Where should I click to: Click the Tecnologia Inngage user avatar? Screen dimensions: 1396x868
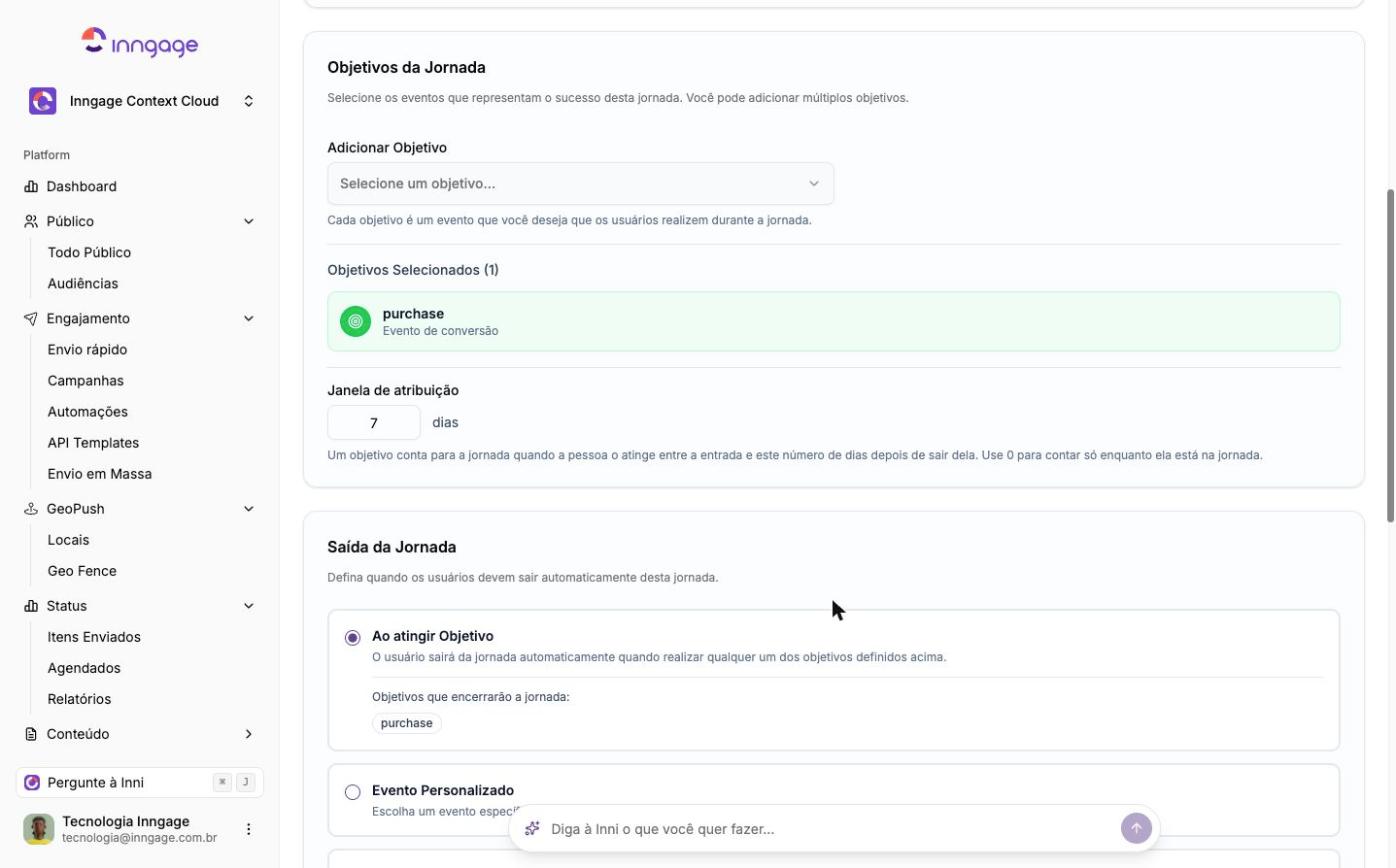[39, 829]
